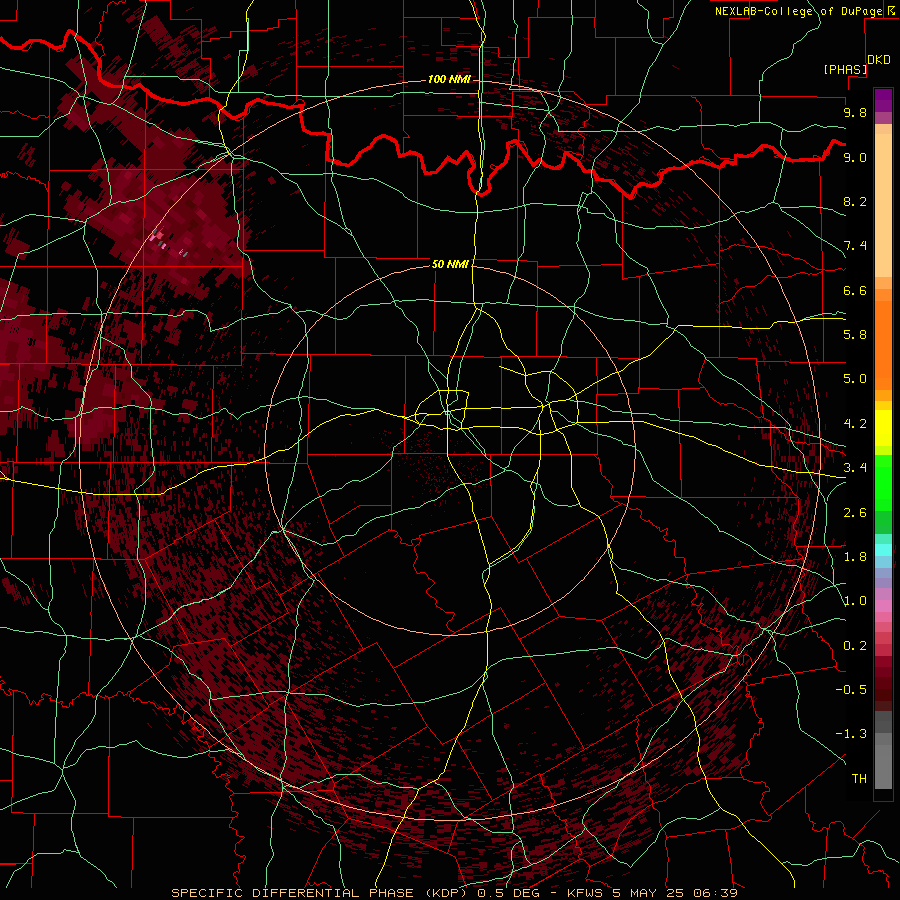Select the -1.3 value on the color scale
900x900 pixels.
pos(851,734)
